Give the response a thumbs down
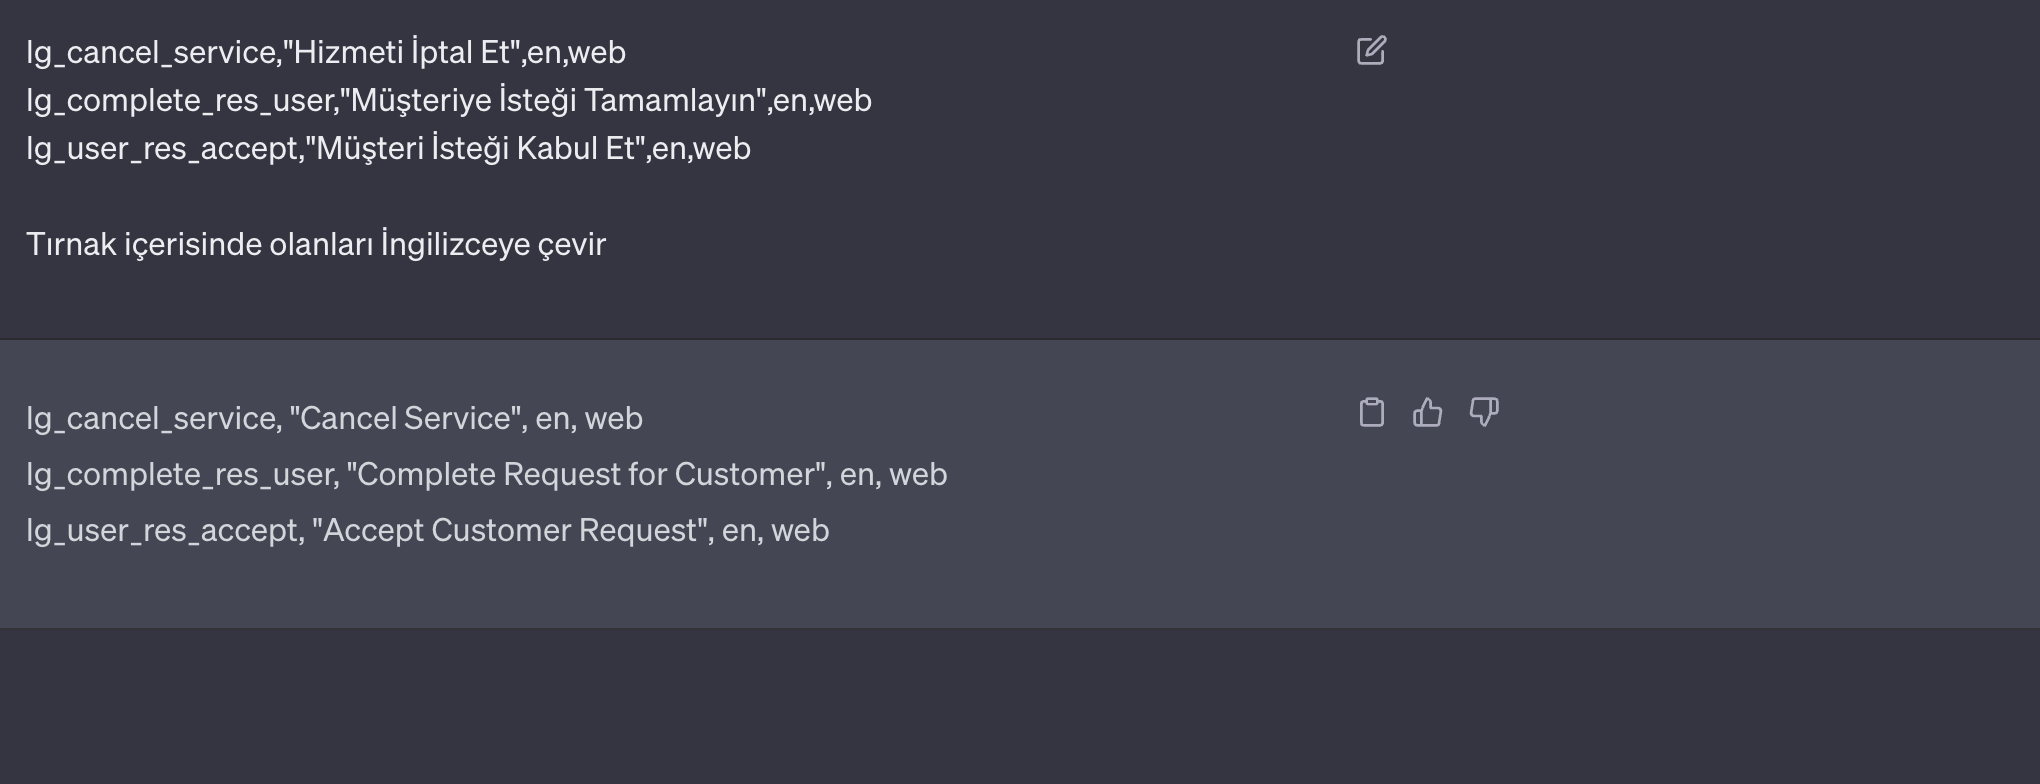This screenshot has height=784, width=2040. click(1484, 412)
